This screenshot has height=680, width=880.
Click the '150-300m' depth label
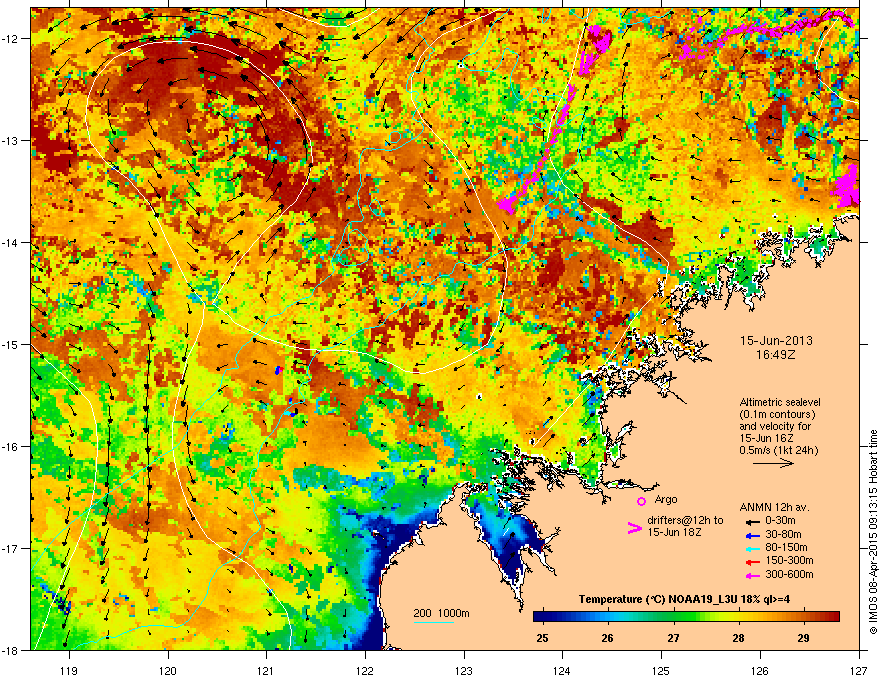coord(789,560)
